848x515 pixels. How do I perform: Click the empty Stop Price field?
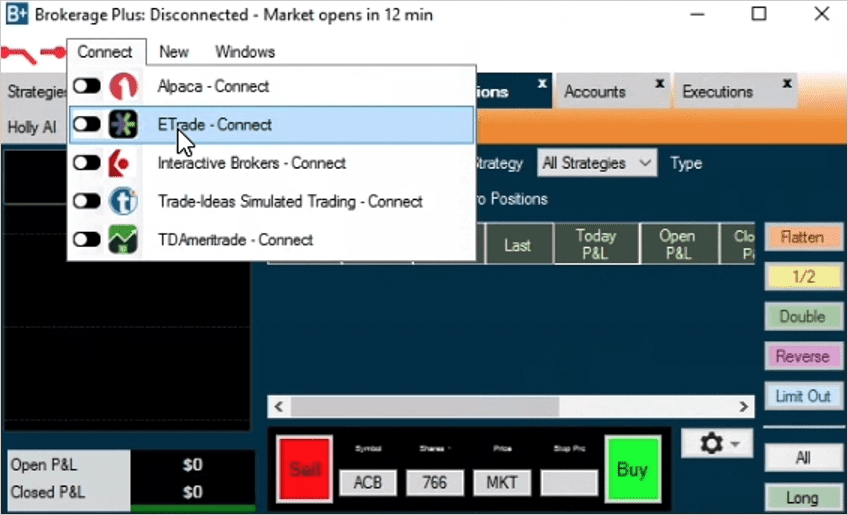569,482
